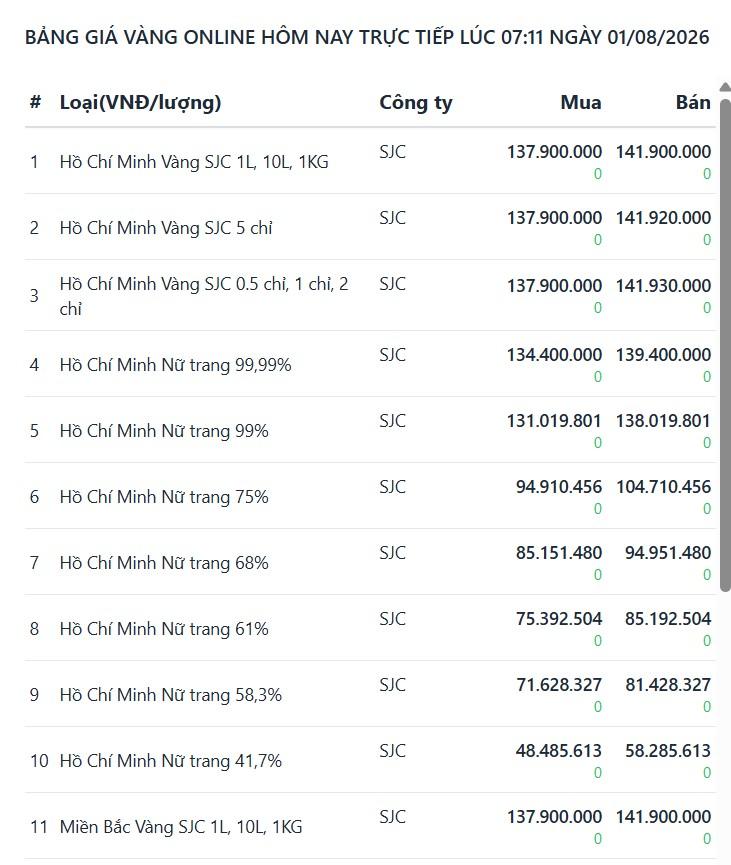Click the Mua column header
The image size is (731, 865).
point(580,102)
